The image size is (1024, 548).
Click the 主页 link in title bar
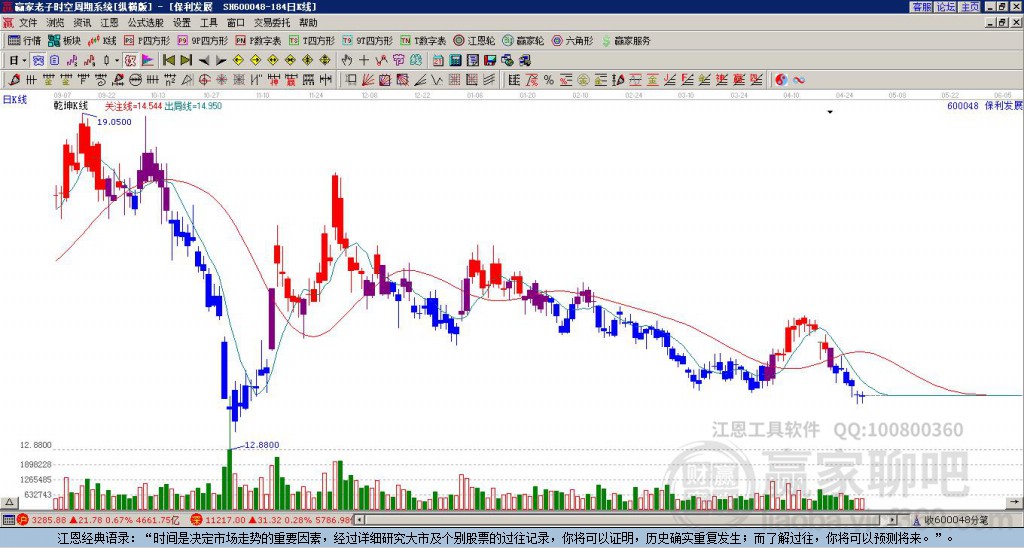(970, 7)
